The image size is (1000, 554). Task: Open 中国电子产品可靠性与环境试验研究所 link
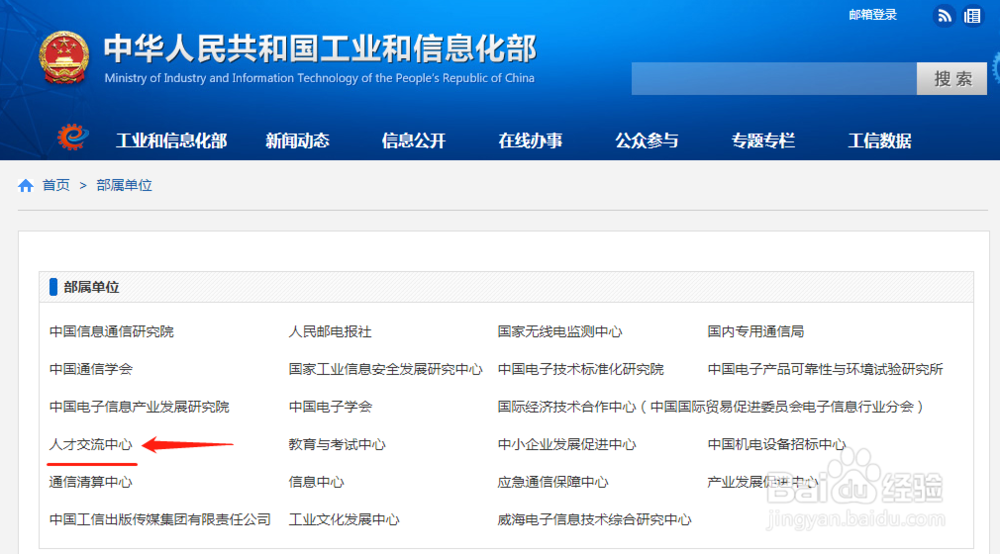click(825, 369)
